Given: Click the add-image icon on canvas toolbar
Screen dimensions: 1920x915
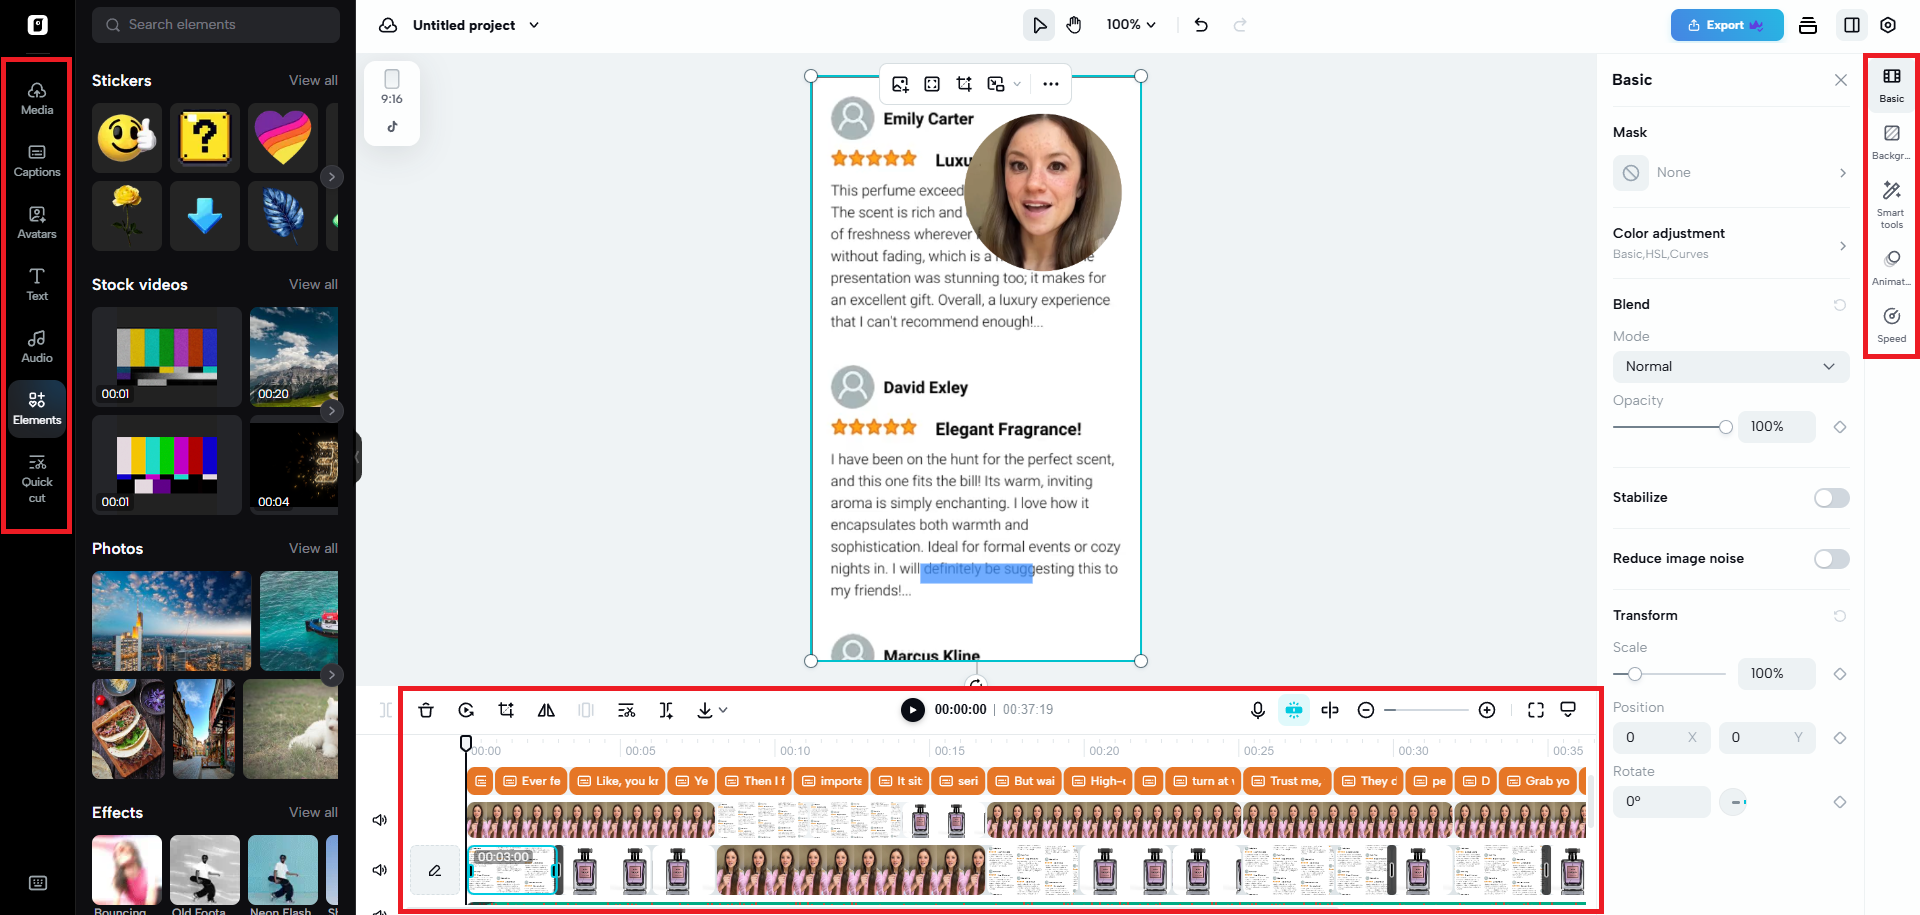Looking at the screenshot, I should [x=900, y=84].
